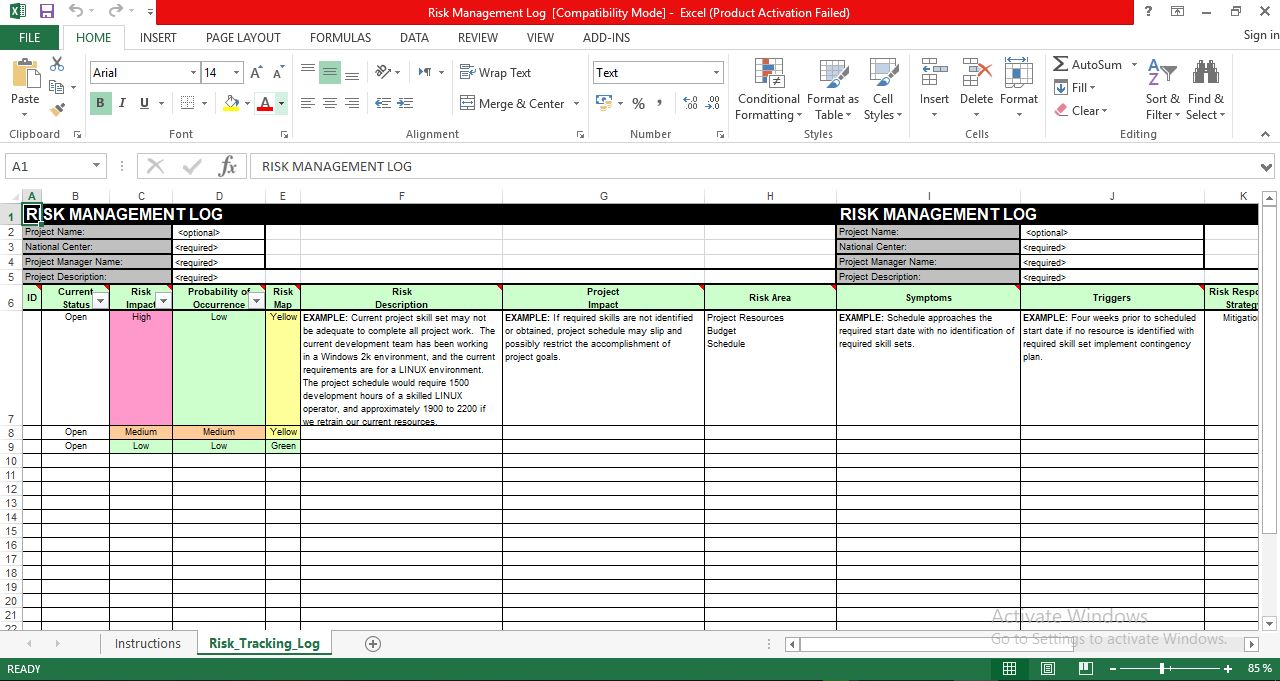Click AutoSum button
The height and width of the screenshot is (681, 1280).
[1087, 64]
